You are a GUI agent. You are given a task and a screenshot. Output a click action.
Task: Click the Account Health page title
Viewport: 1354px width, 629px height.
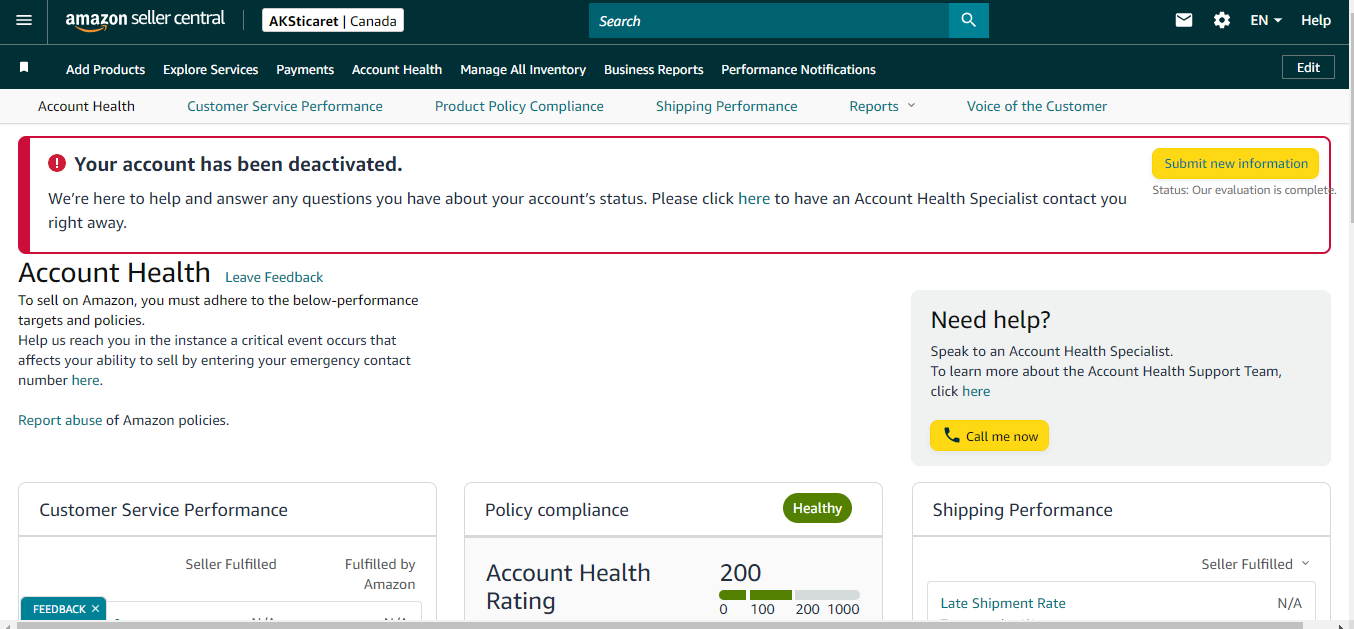[x=114, y=272]
